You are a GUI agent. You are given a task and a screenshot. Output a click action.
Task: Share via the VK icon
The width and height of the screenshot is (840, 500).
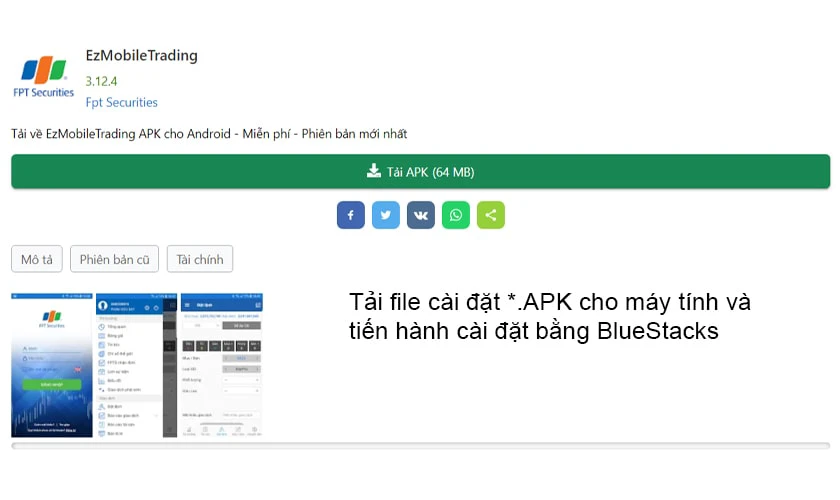coord(421,215)
